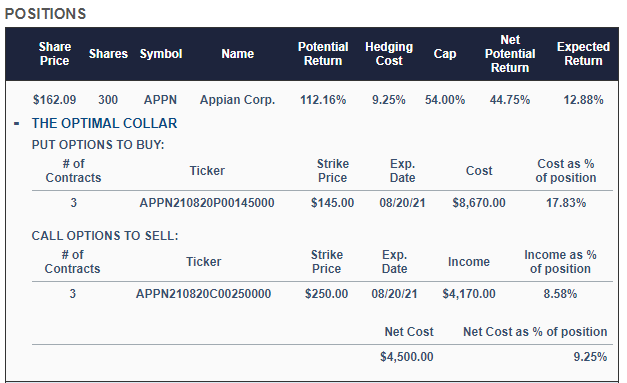Select the 17.83% cost of position
627x383 pixels.
pyautogui.click(x=566, y=203)
